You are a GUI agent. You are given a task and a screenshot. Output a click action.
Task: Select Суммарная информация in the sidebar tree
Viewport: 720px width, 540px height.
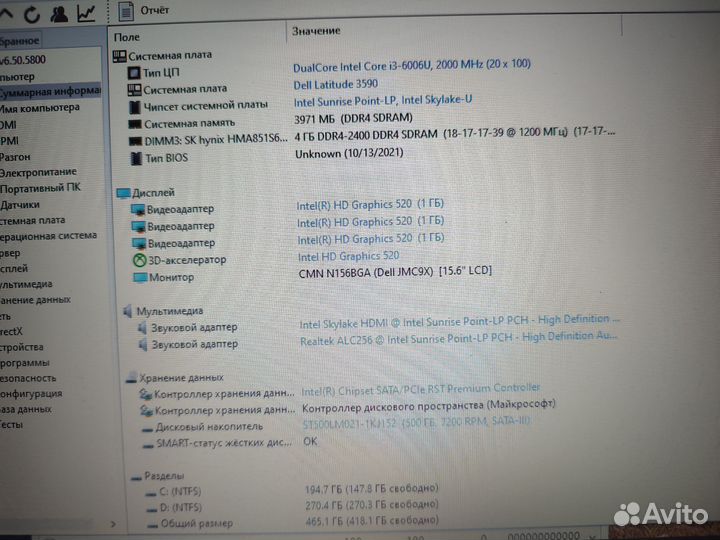[x=50, y=92]
